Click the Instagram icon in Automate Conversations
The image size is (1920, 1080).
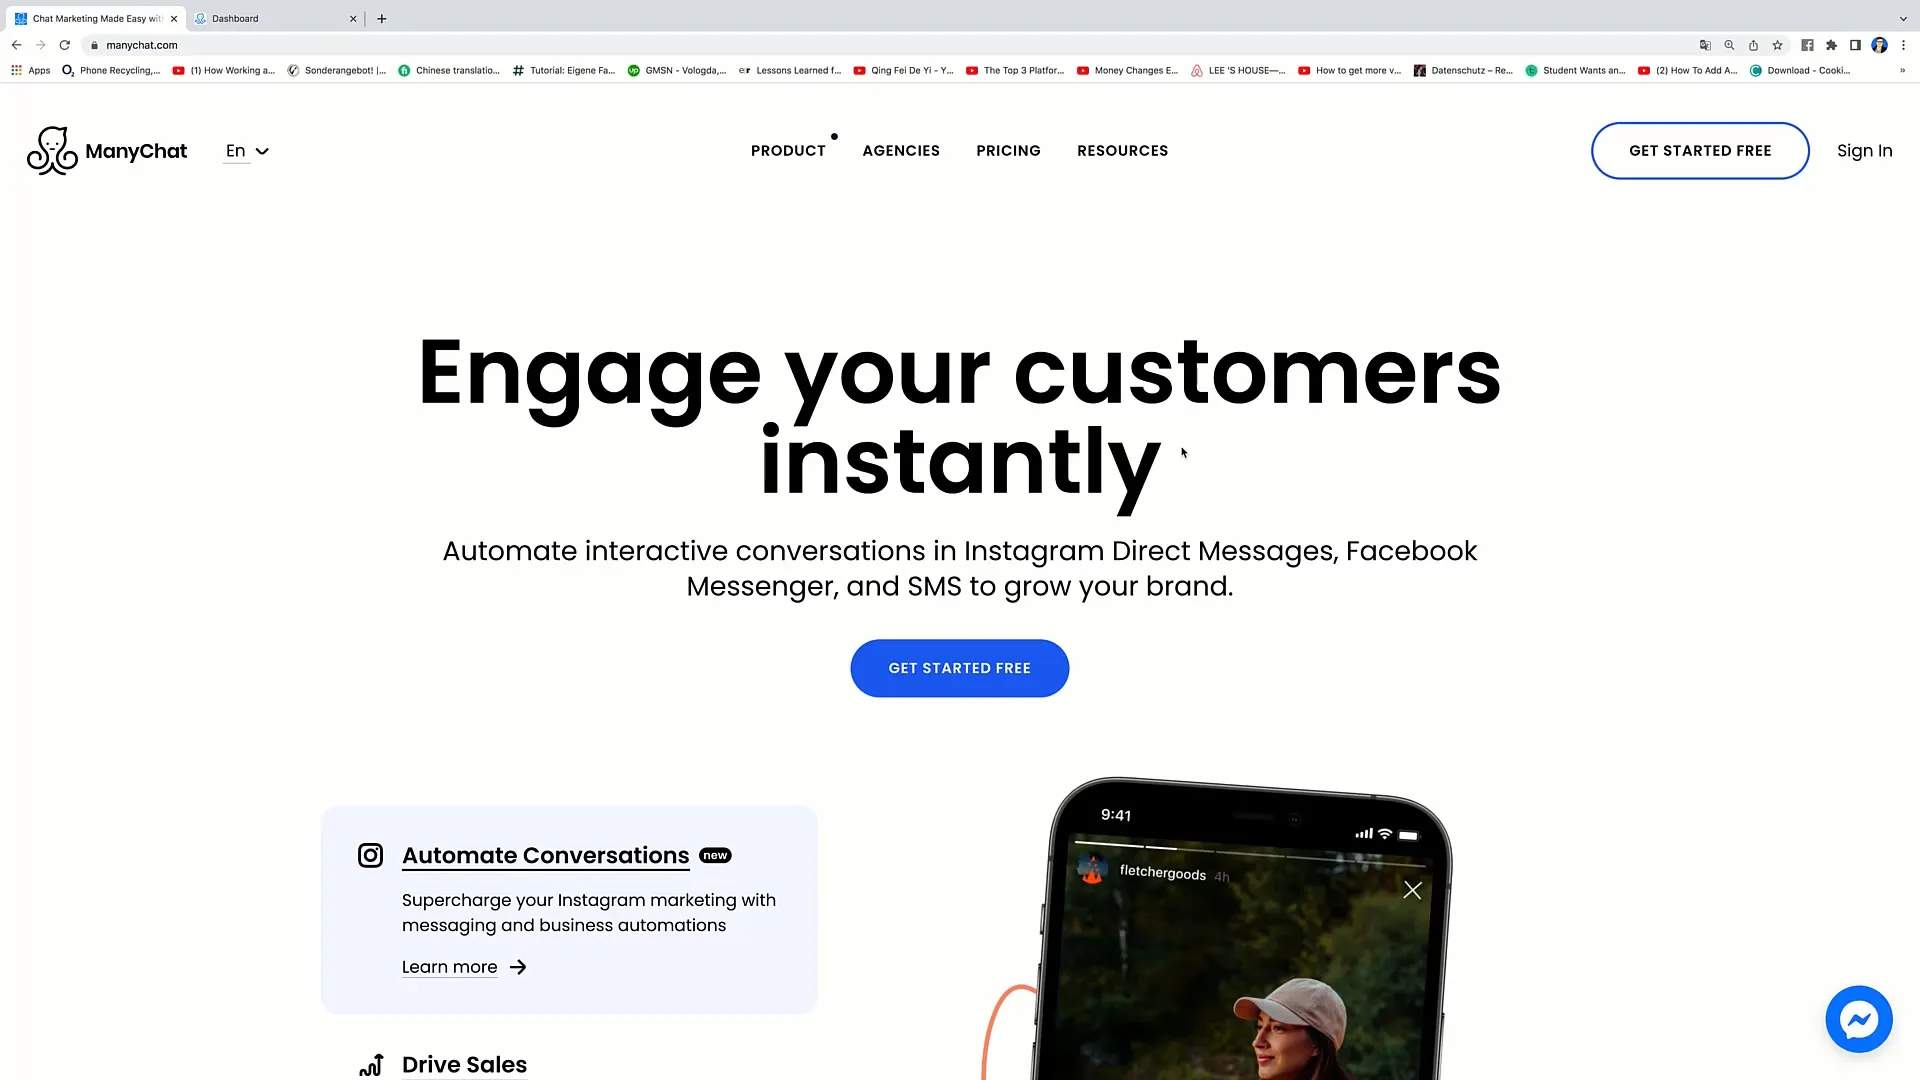371,855
